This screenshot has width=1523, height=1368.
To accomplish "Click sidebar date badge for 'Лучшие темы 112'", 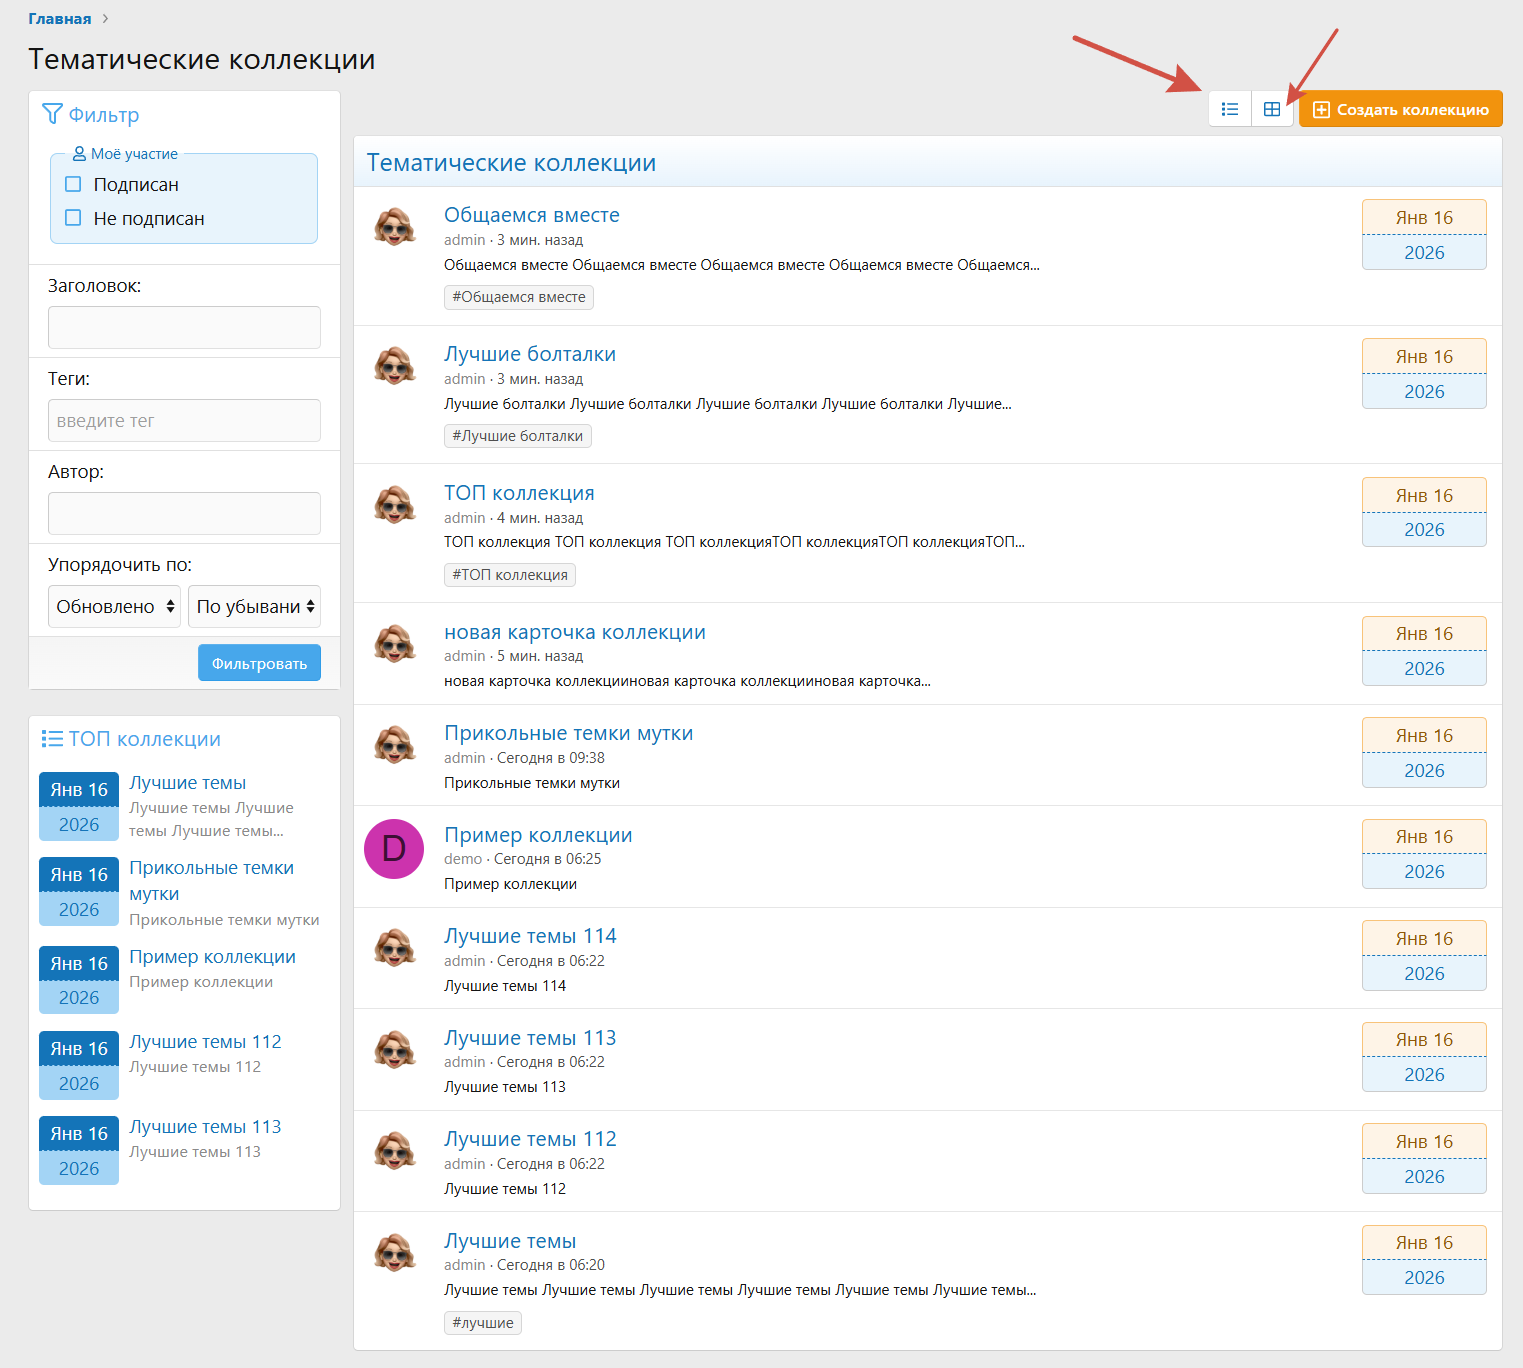I will pos(79,1066).
